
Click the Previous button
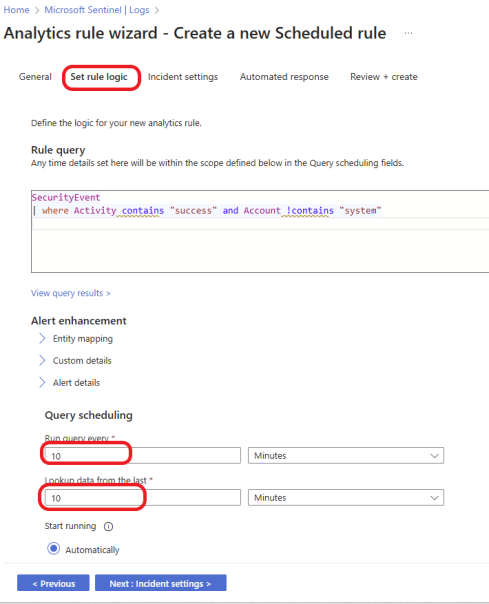pyautogui.click(x=53, y=583)
